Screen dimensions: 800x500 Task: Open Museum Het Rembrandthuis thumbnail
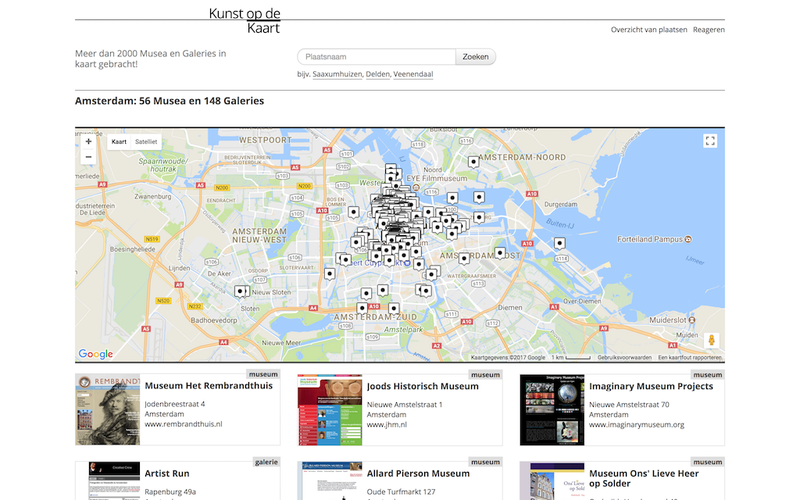(x=108, y=410)
